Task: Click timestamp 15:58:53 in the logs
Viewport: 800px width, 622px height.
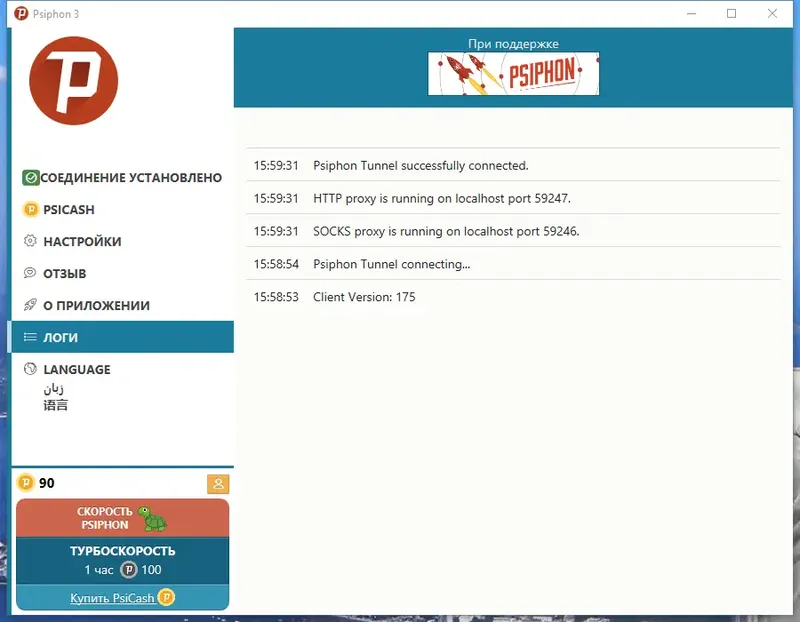Action: point(276,297)
